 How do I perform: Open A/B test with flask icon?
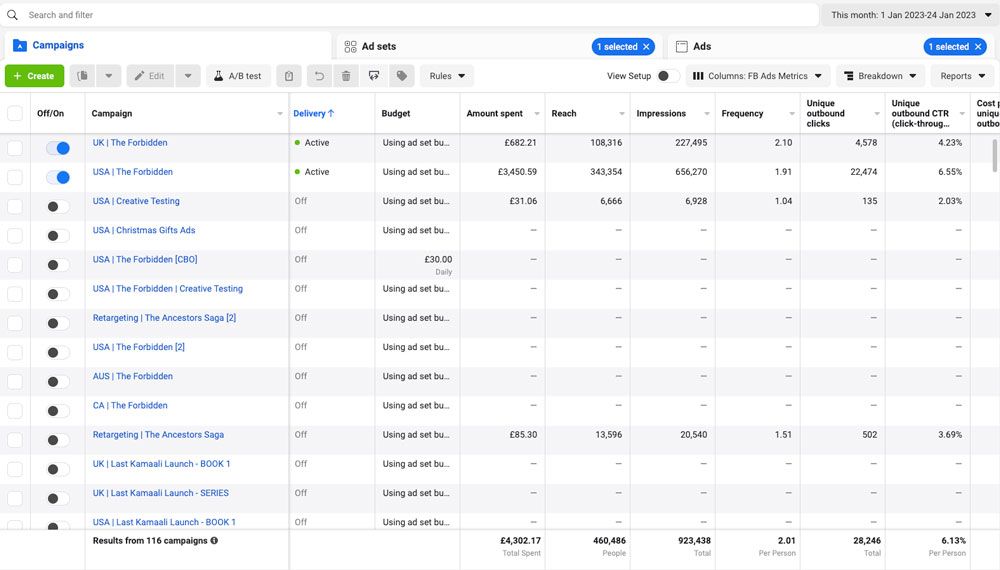238,76
